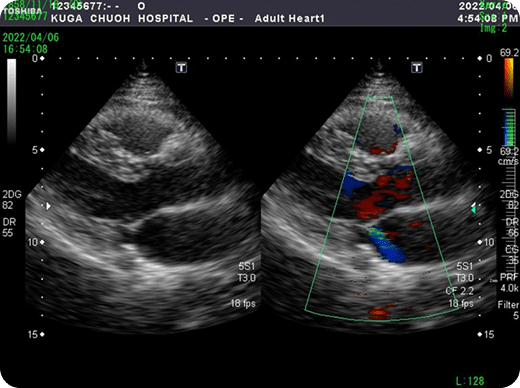
Task: Select the green focus arrow on right scale
Action: 473,209
